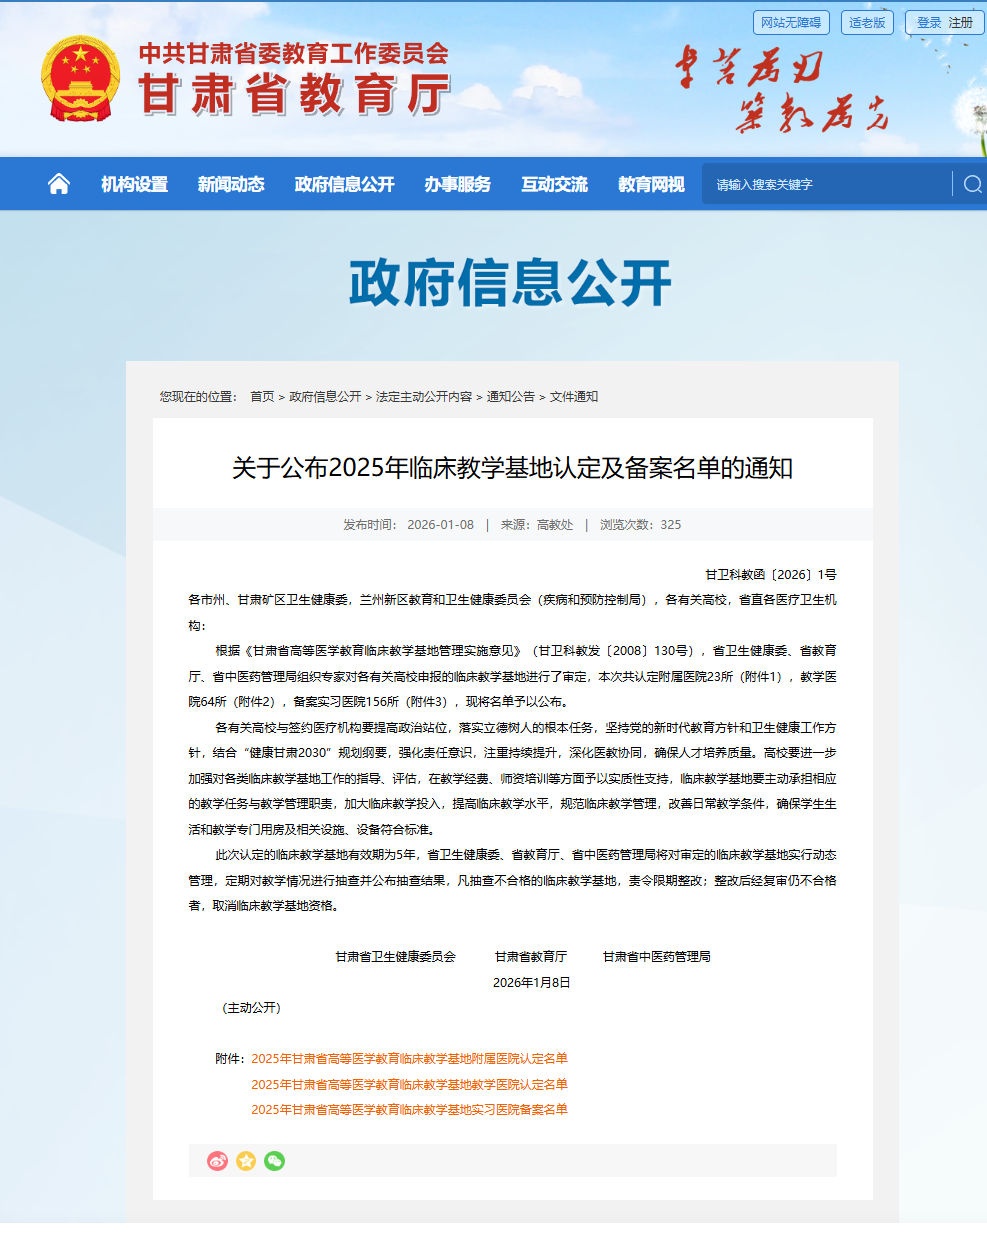
Task: Open the 教育网视 nav item
Action: click(x=651, y=184)
